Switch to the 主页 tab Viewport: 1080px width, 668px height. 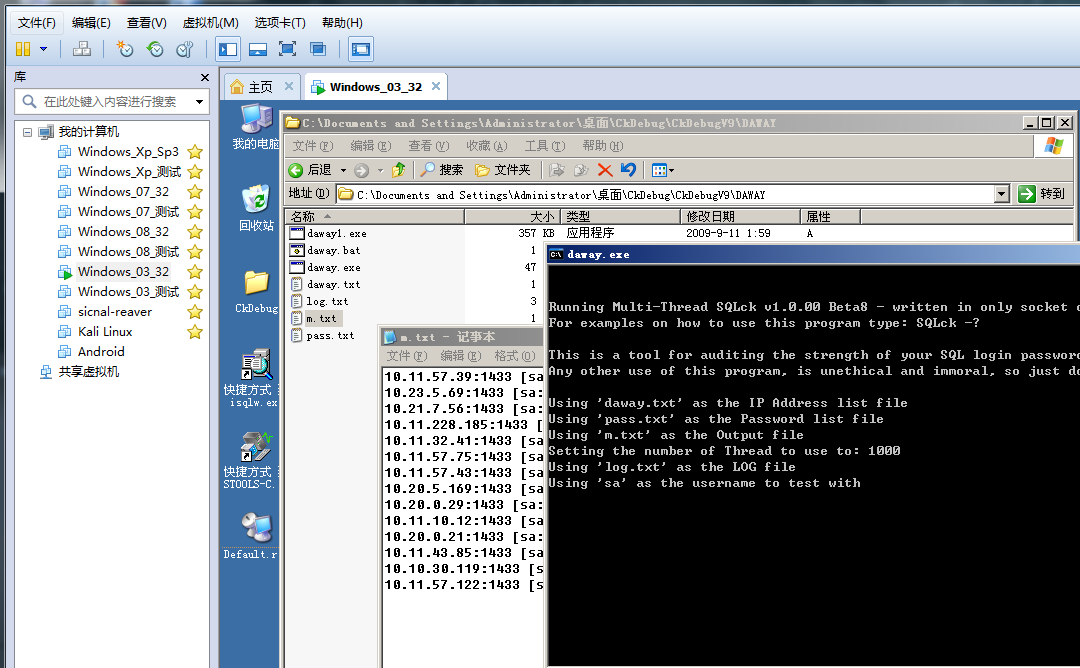point(260,87)
